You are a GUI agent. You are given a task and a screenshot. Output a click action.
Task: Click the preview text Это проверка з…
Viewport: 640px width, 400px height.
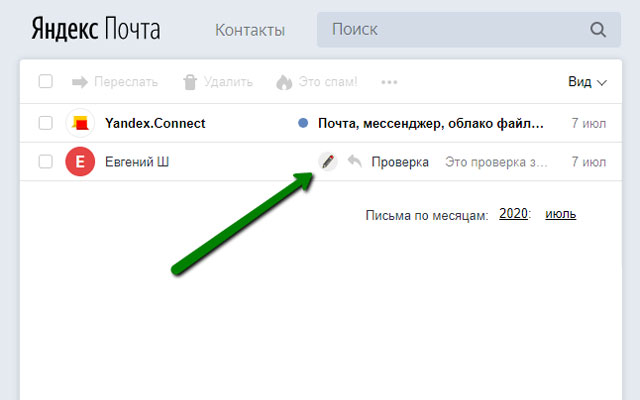pos(496,162)
